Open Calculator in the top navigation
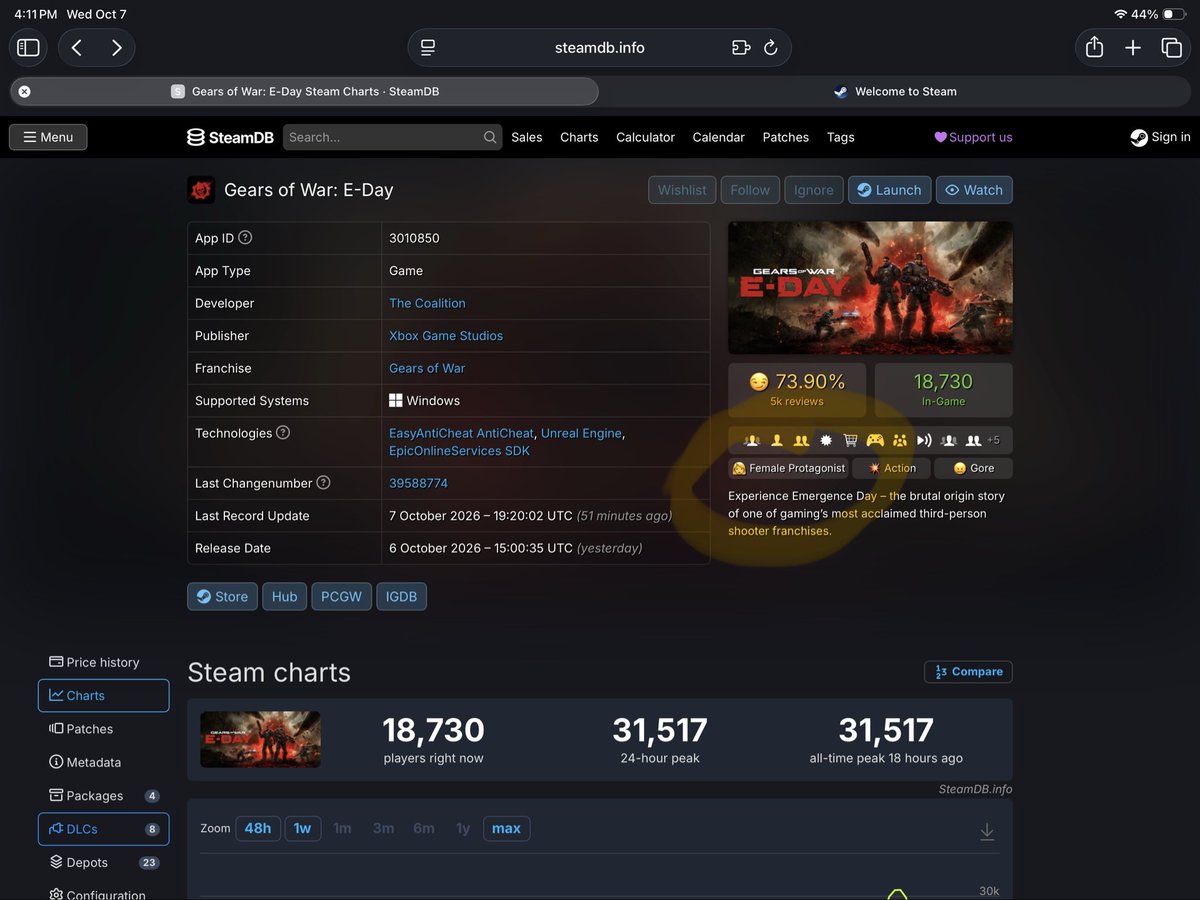Image resolution: width=1200 pixels, height=900 pixels. coord(645,137)
